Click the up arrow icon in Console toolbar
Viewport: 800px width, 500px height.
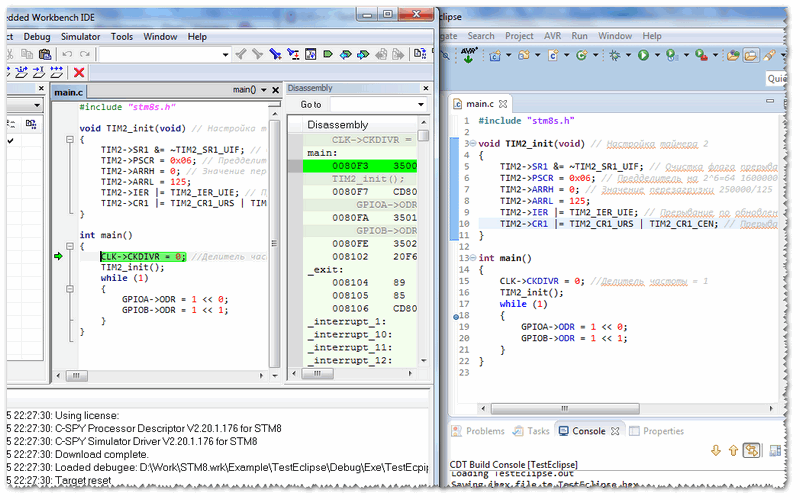[733, 451]
